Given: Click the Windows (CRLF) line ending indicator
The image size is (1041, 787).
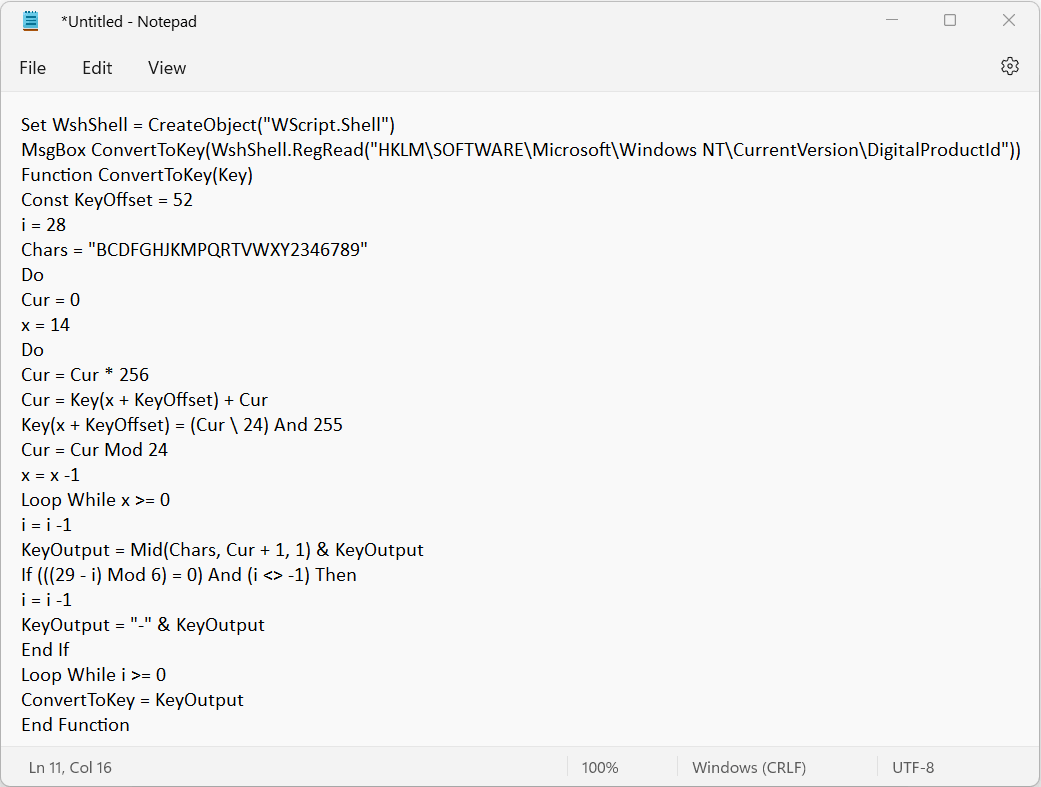Looking at the screenshot, I should [x=748, y=767].
